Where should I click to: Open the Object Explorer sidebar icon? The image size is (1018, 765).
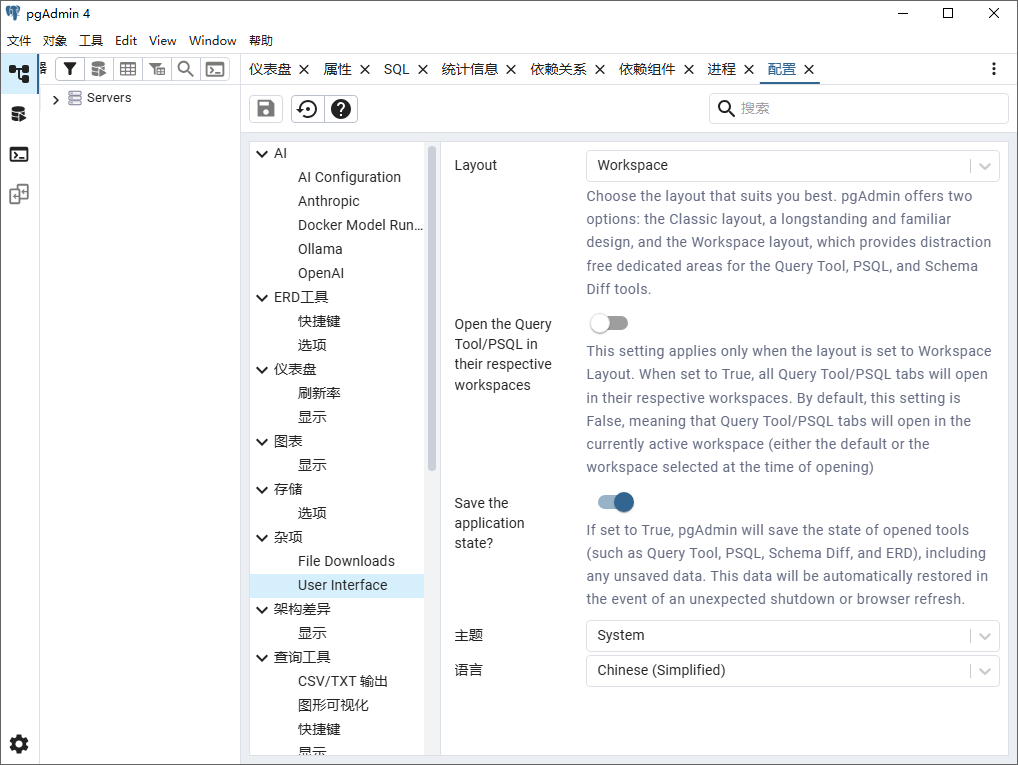click(x=19, y=73)
